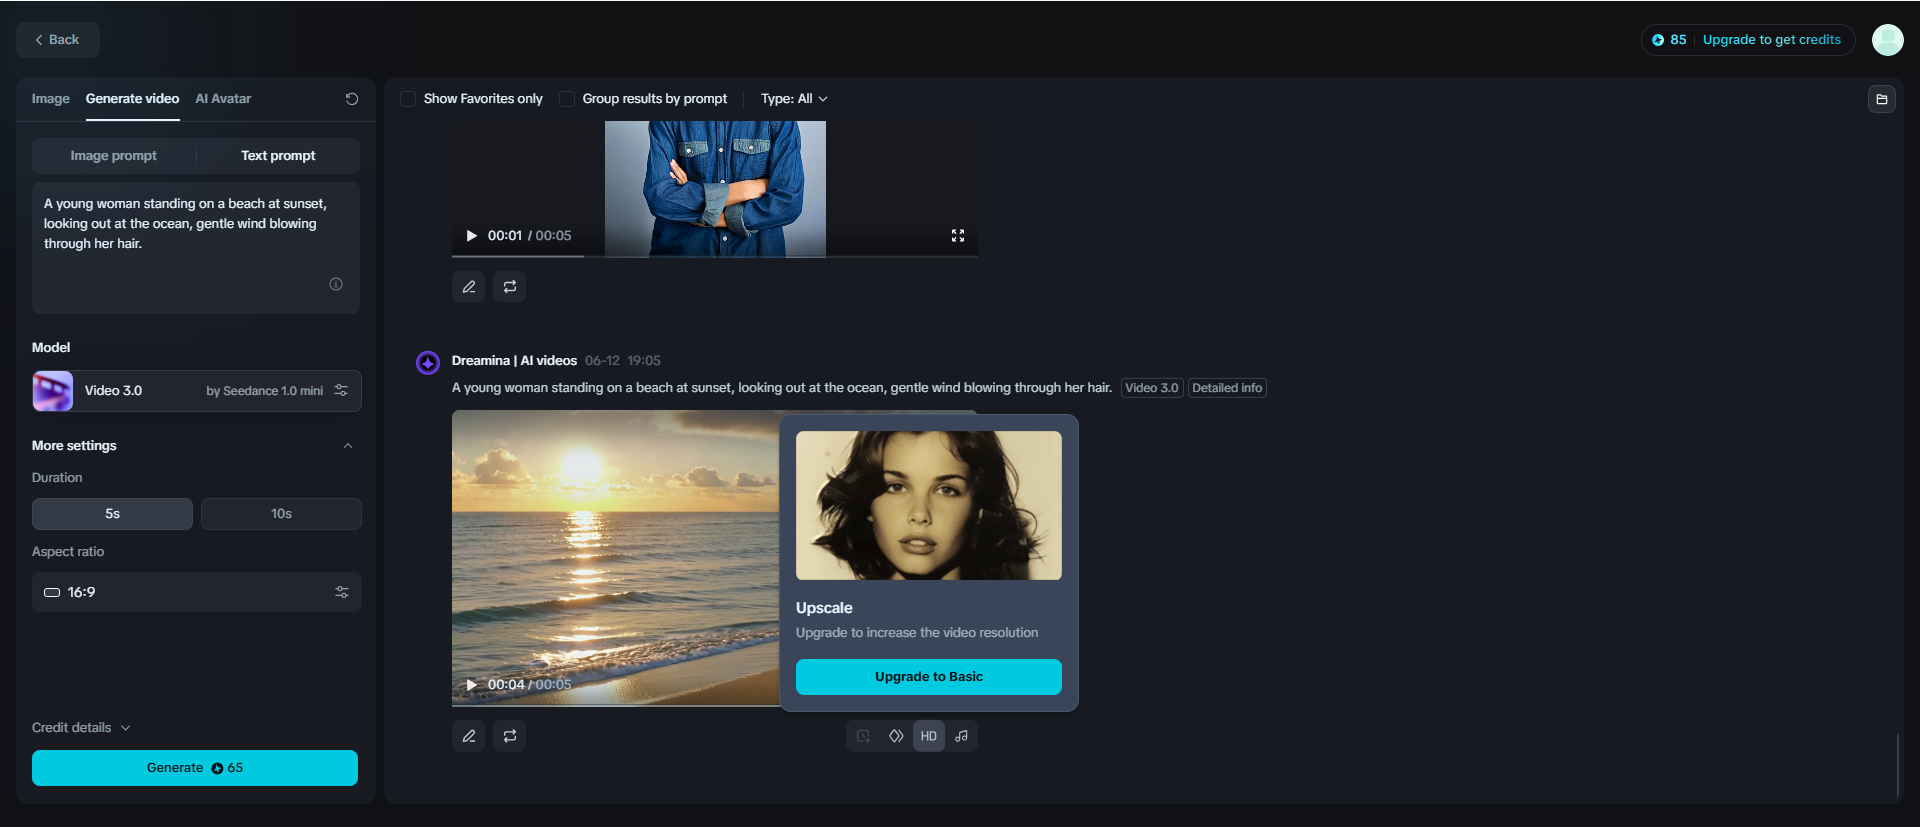This screenshot has height=827, width=1920.
Task: Click the results list vertical scrollbar
Action: pos(1897,766)
